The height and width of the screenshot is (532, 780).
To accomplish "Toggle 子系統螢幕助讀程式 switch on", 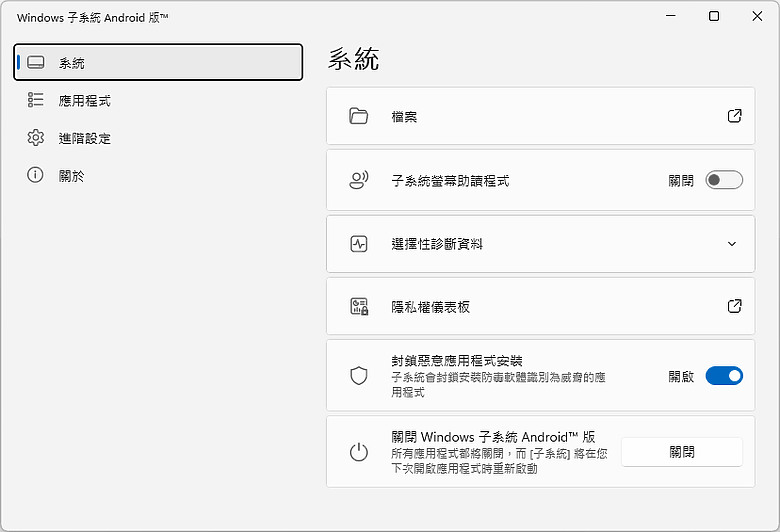I will coord(724,180).
